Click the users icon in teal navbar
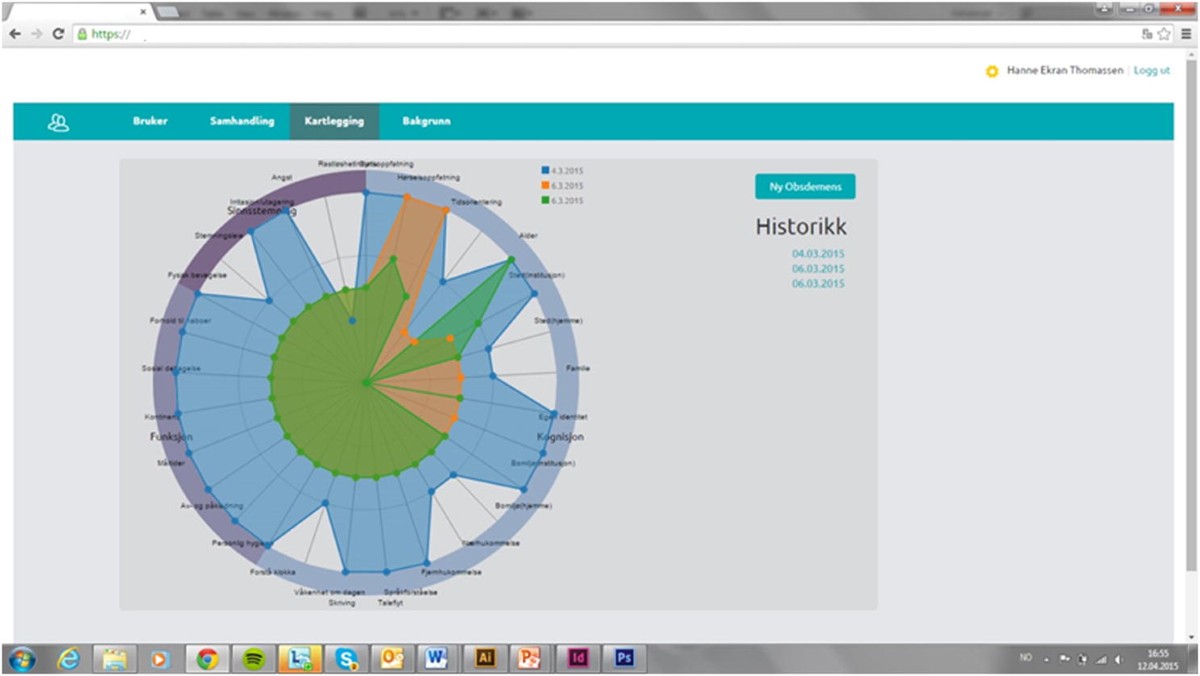 [x=58, y=122]
